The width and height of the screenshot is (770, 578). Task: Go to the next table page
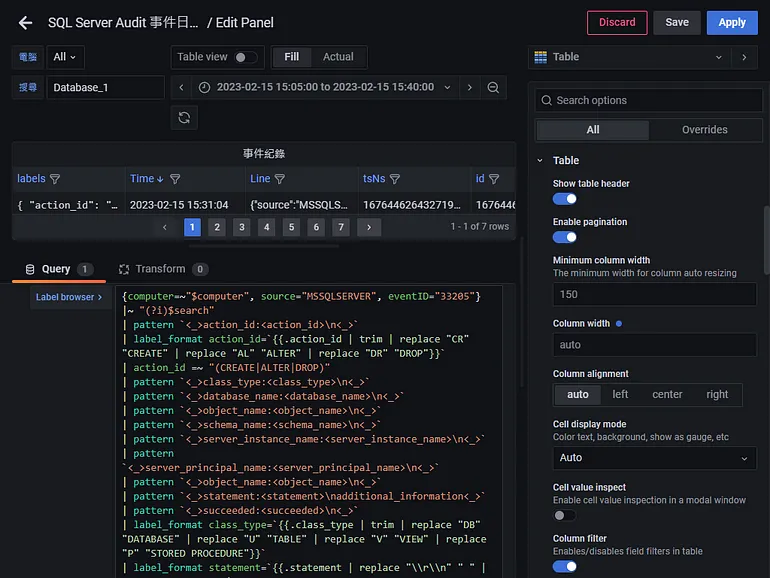coord(369,227)
